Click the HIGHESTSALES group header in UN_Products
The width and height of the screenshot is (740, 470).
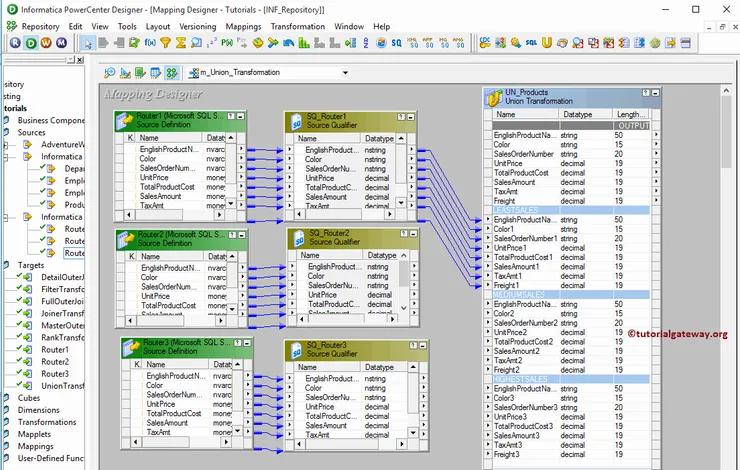pos(571,379)
